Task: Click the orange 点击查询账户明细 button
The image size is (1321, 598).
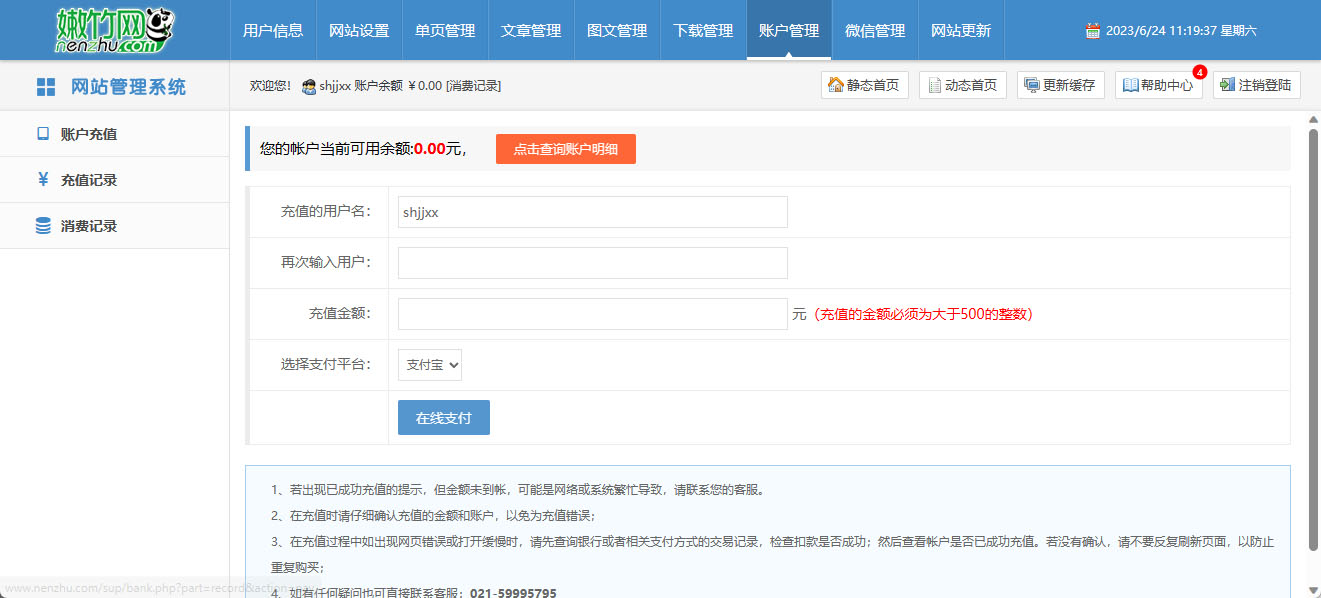Action: pos(565,149)
